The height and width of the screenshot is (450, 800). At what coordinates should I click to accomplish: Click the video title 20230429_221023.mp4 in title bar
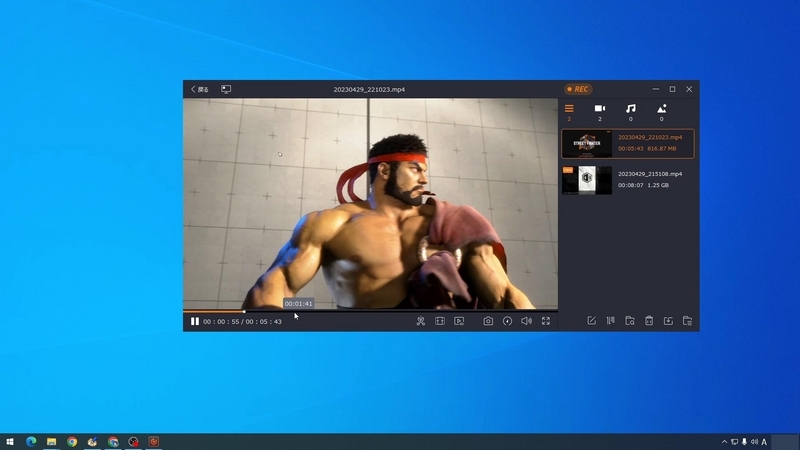369,89
